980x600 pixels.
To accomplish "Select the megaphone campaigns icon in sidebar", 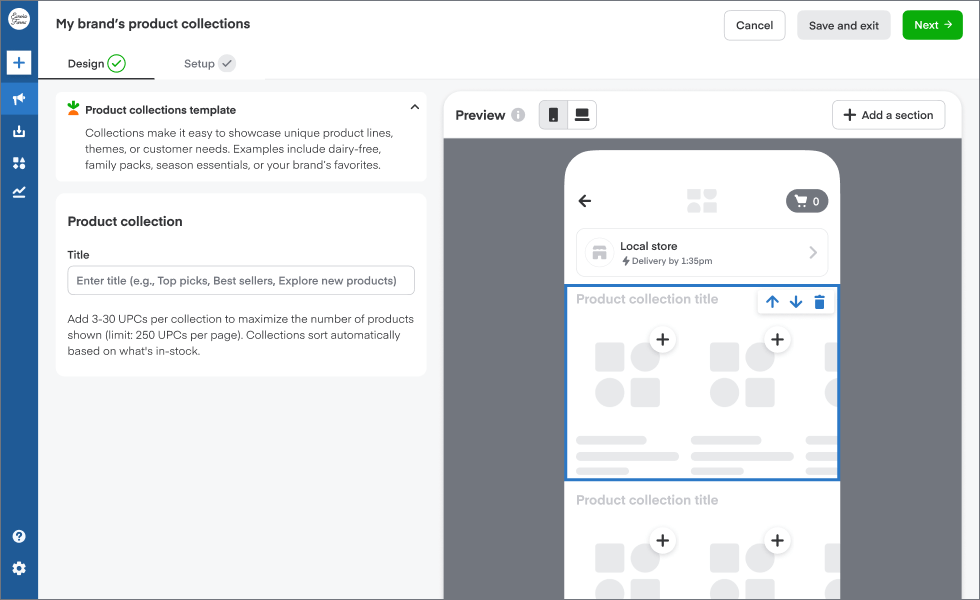I will pos(18,98).
